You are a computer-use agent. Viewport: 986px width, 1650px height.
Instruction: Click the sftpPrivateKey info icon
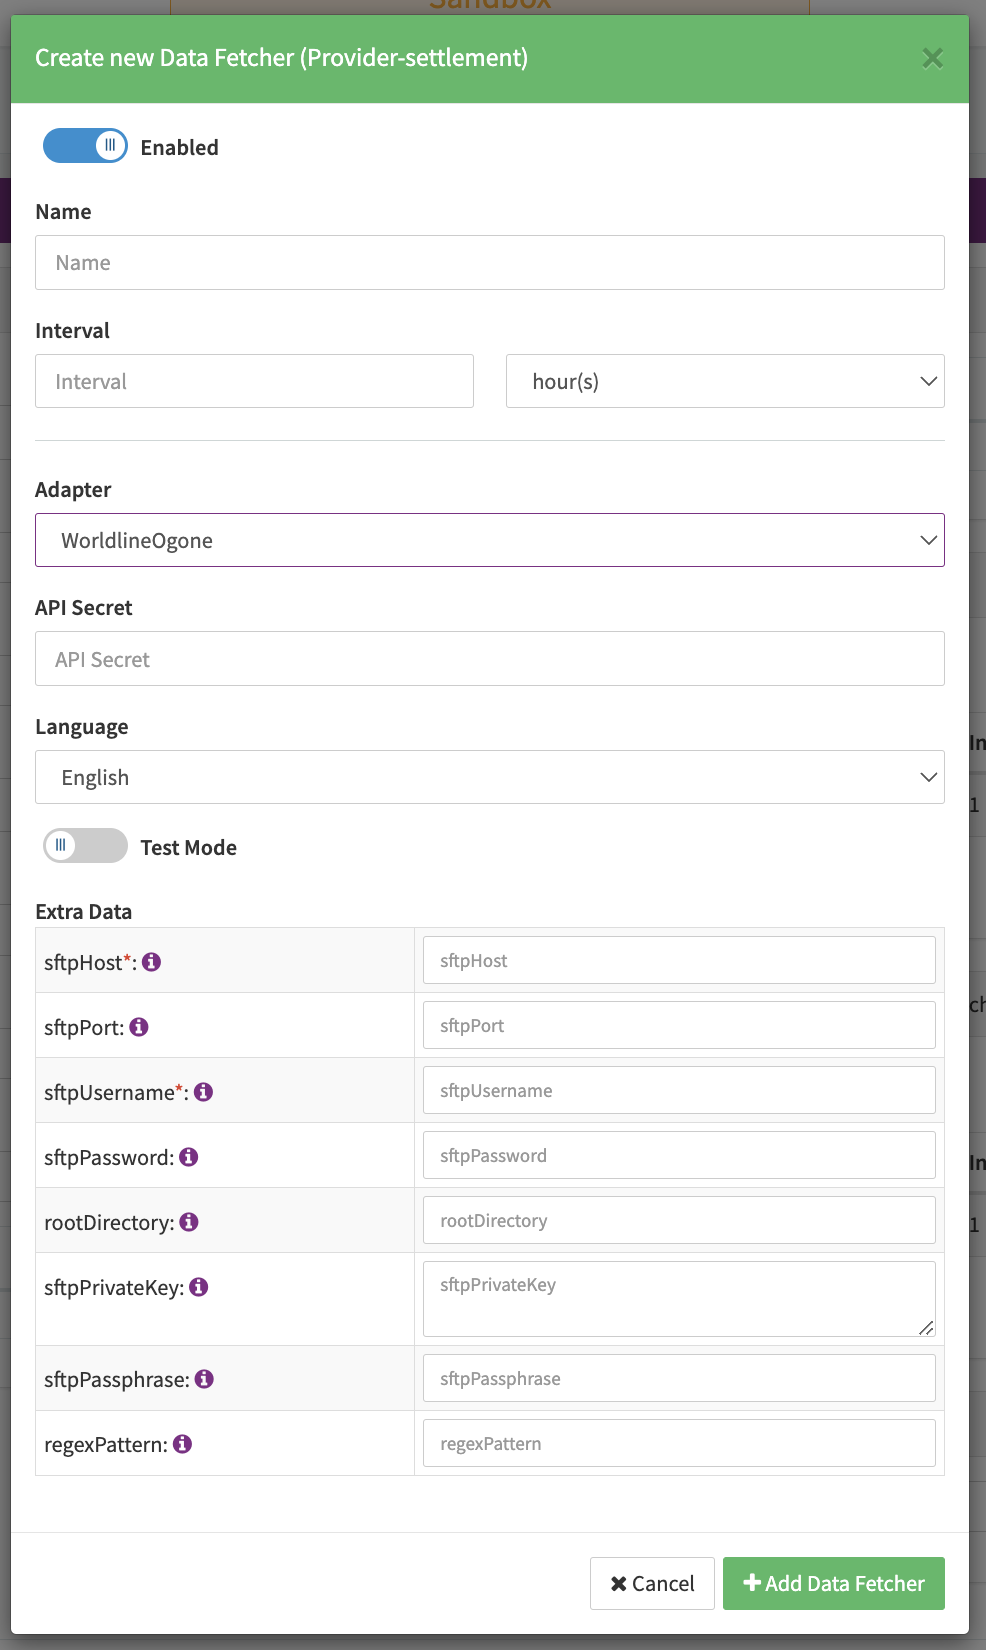pos(199,1287)
